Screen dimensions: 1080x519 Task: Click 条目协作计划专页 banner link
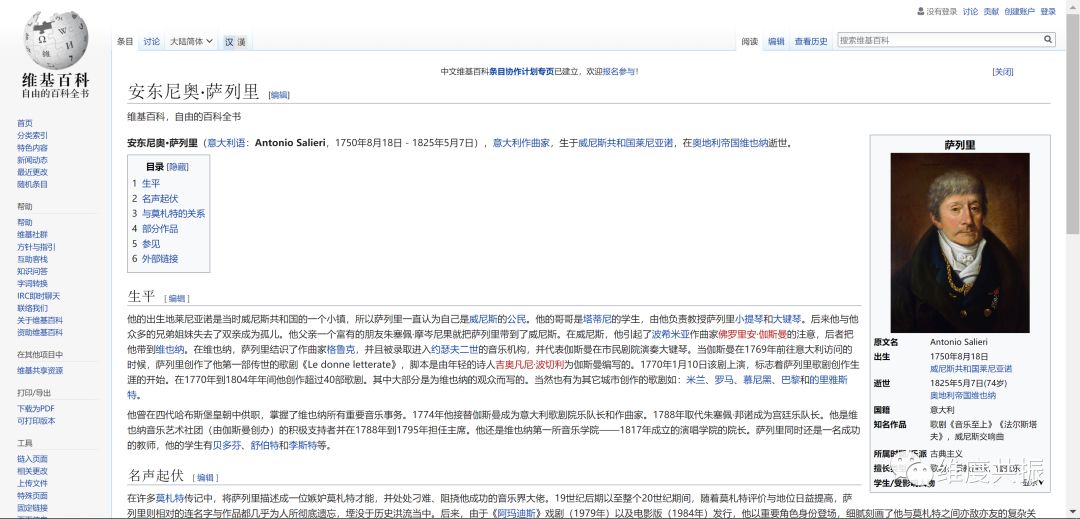coord(521,71)
